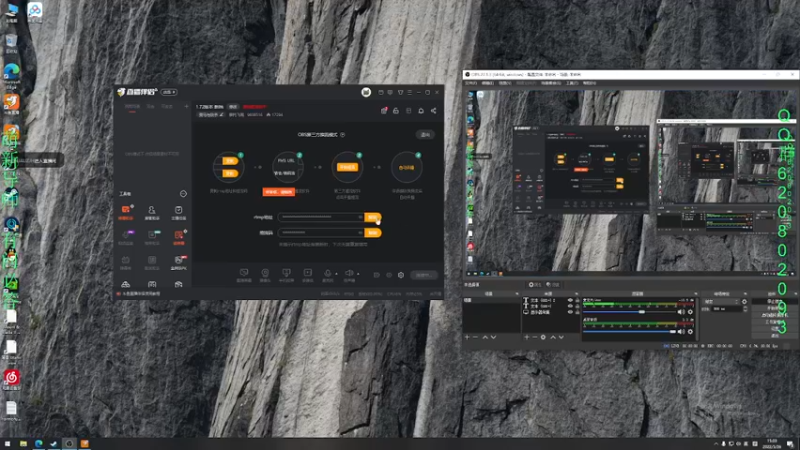This screenshot has width=800, height=450.
Task: Open the hamburger menu in streaming app title bar
Action: point(410,92)
